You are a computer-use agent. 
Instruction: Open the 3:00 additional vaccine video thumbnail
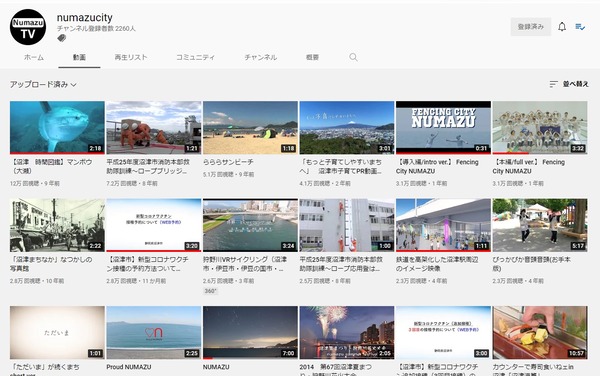[443, 332]
